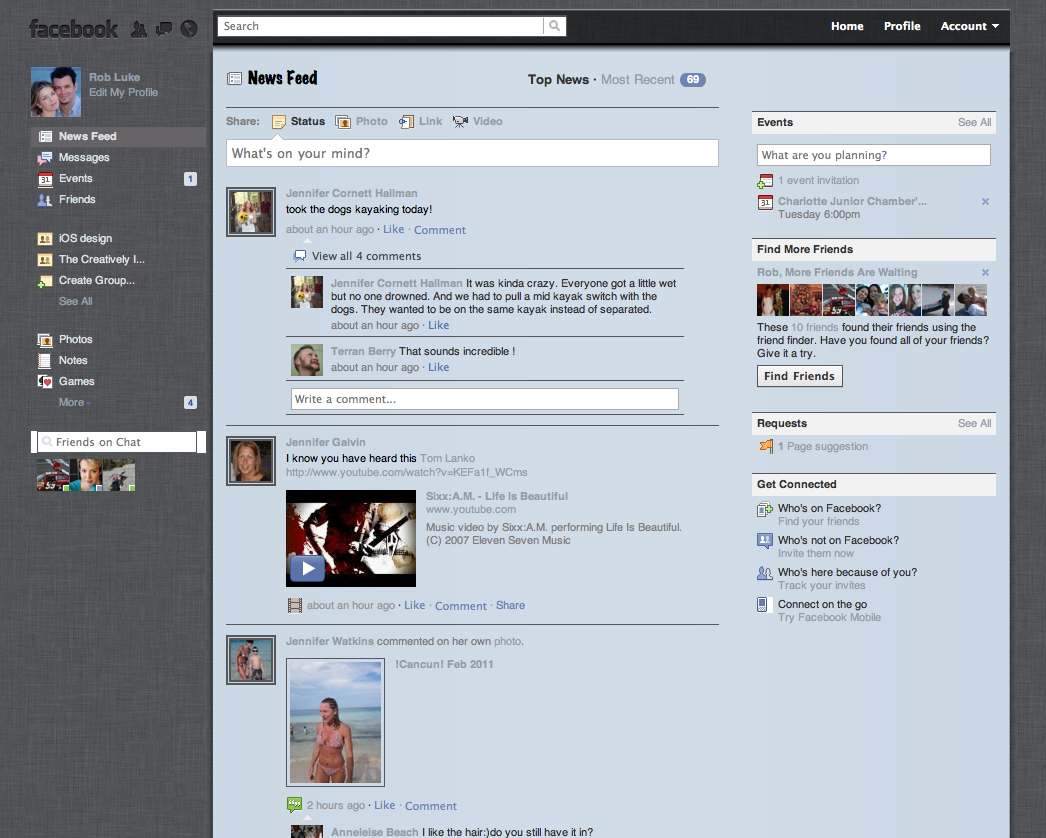The image size is (1046, 838).
Task: Click the News Feed sidebar icon
Action: (45, 136)
